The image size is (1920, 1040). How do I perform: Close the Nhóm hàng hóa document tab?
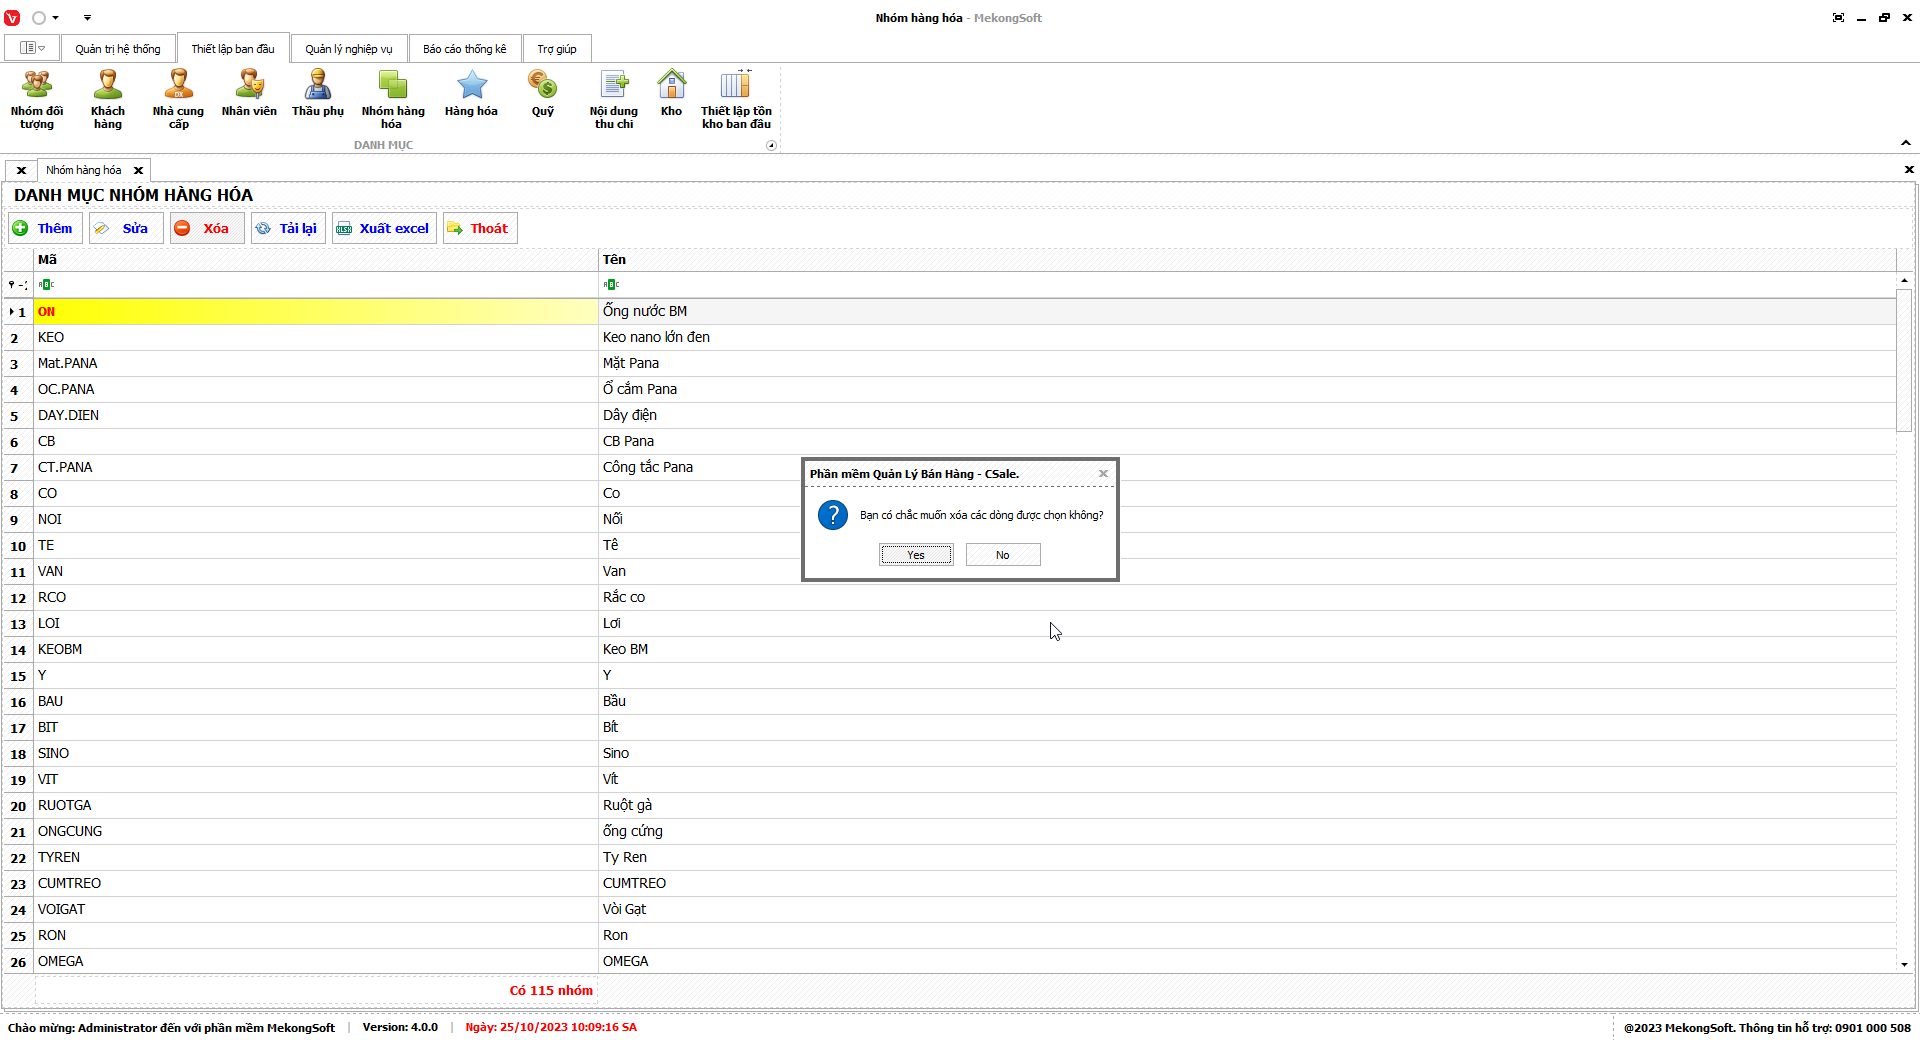pos(139,171)
